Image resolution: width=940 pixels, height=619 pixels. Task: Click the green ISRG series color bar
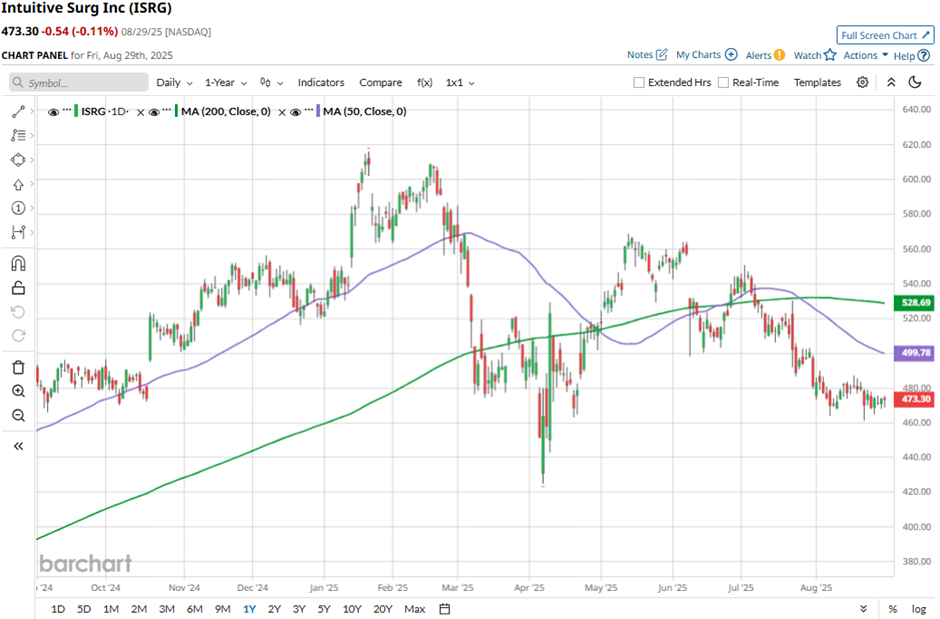pyautogui.click(x=76, y=111)
